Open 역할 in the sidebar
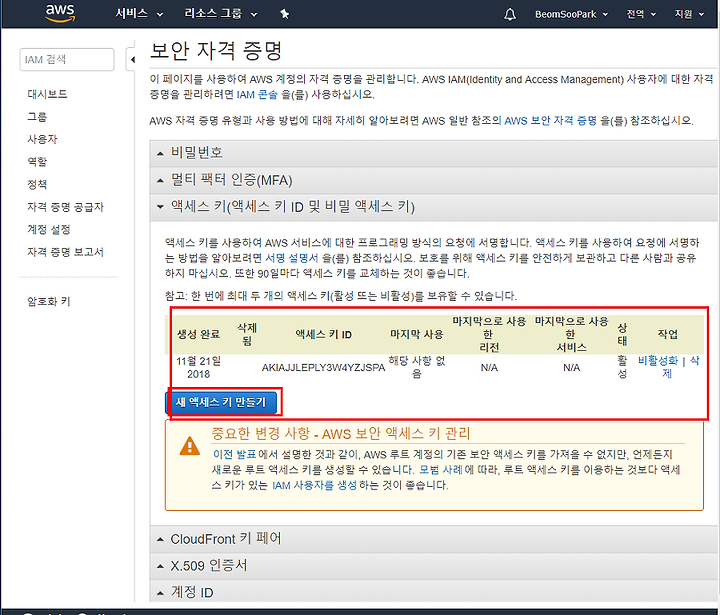The image size is (720, 615). pos(37,162)
